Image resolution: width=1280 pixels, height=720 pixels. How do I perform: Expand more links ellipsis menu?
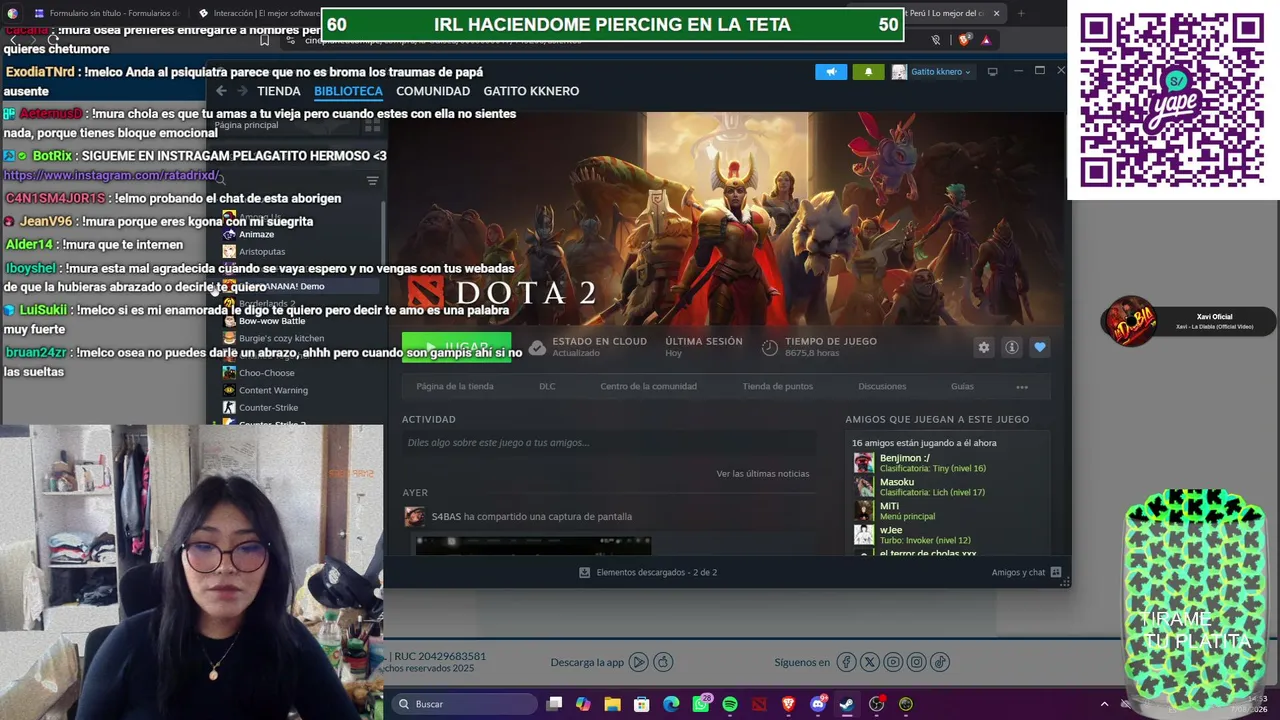pyautogui.click(x=1022, y=386)
